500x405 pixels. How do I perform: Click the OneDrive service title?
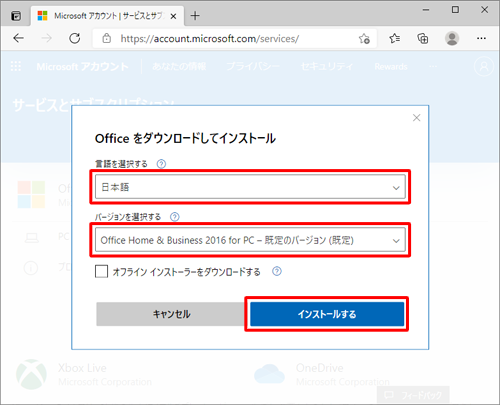click(x=320, y=368)
